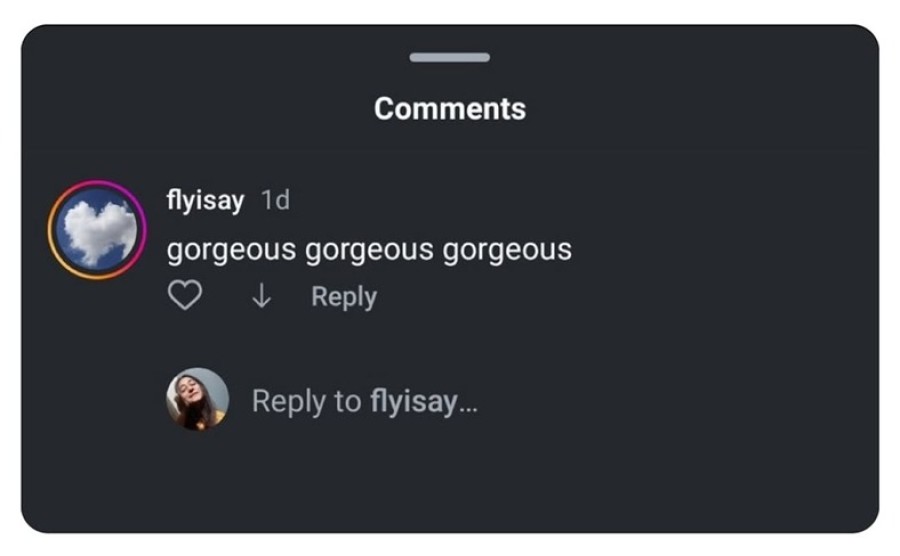Select the cloud-shaped heart avatar thumbnail
The width and height of the screenshot is (900, 556).
coord(96,230)
